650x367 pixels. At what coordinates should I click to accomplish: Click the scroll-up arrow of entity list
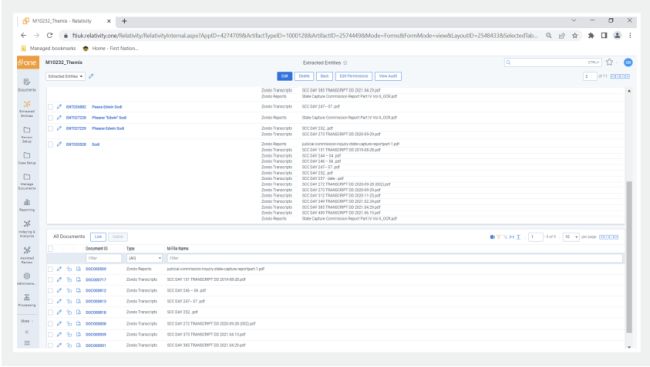(x=629, y=91)
